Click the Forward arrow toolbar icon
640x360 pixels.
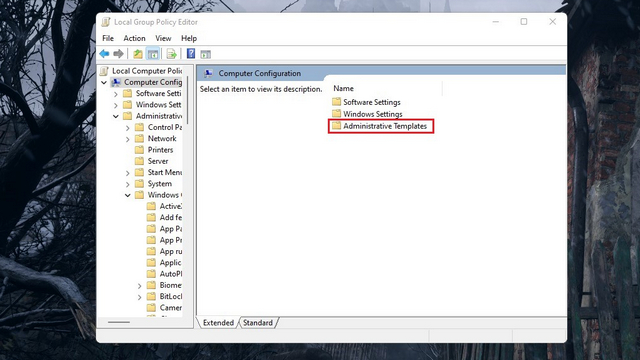click(118, 53)
